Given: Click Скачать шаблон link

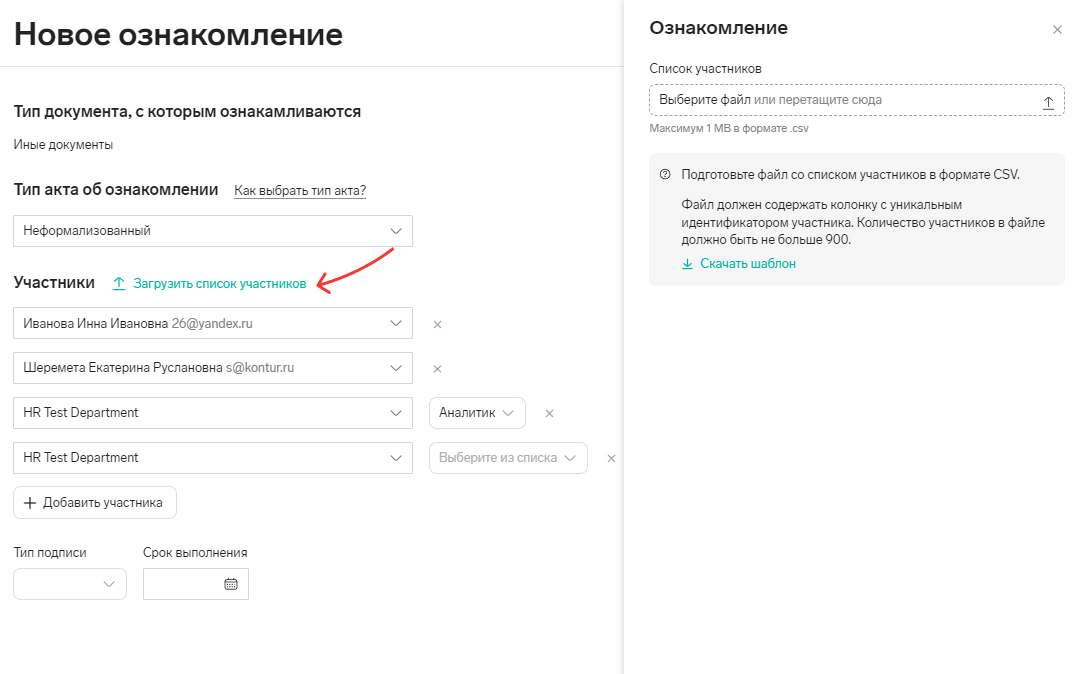Looking at the screenshot, I should point(748,263).
